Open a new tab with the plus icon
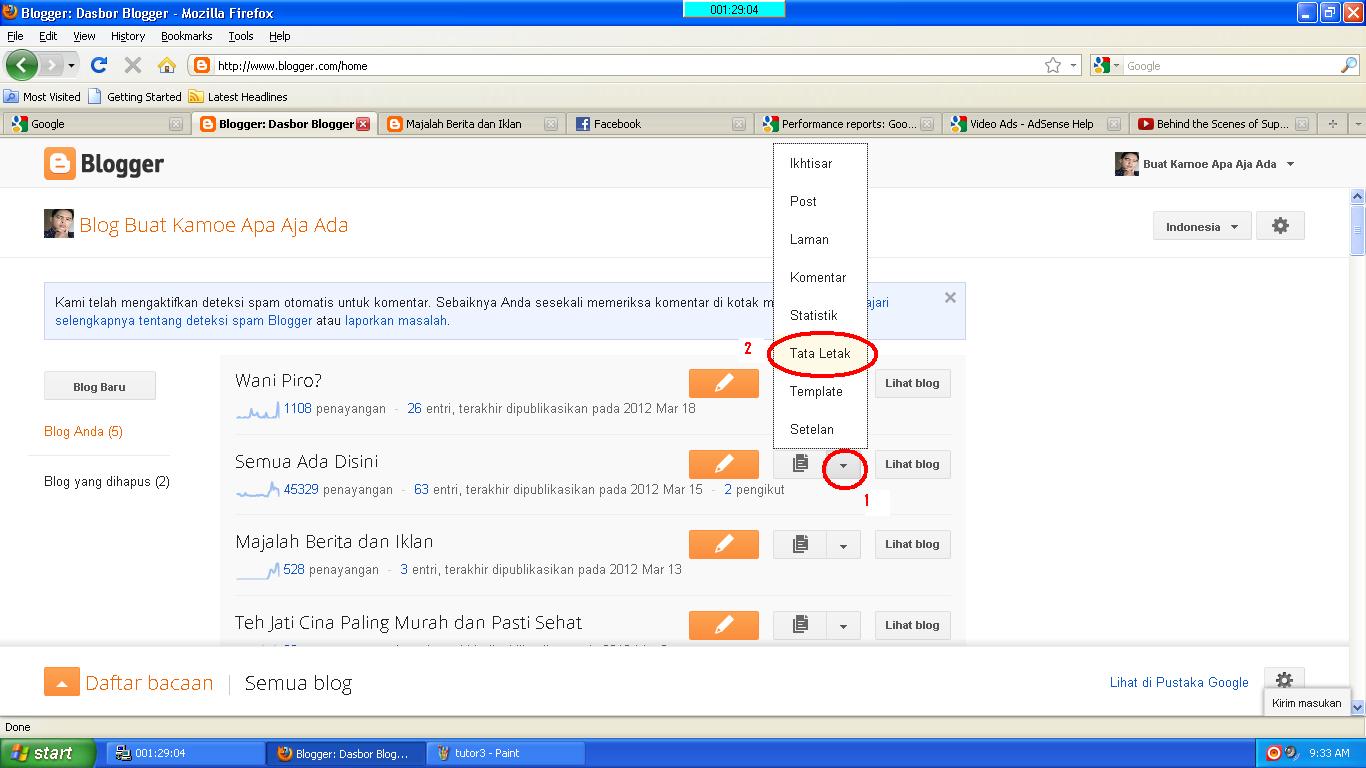This screenshot has height=768, width=1366. [1332, 124]
